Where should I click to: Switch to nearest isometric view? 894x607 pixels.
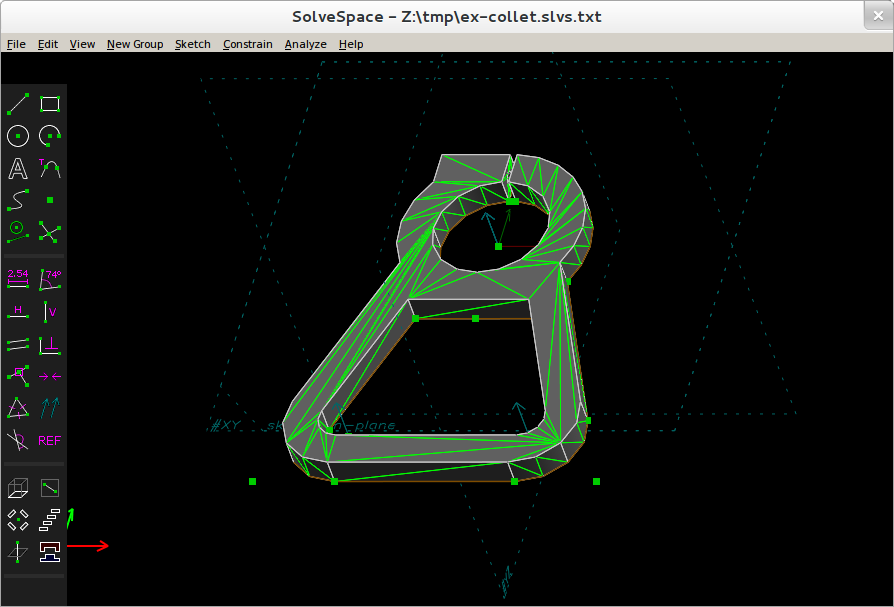(18, 488)
